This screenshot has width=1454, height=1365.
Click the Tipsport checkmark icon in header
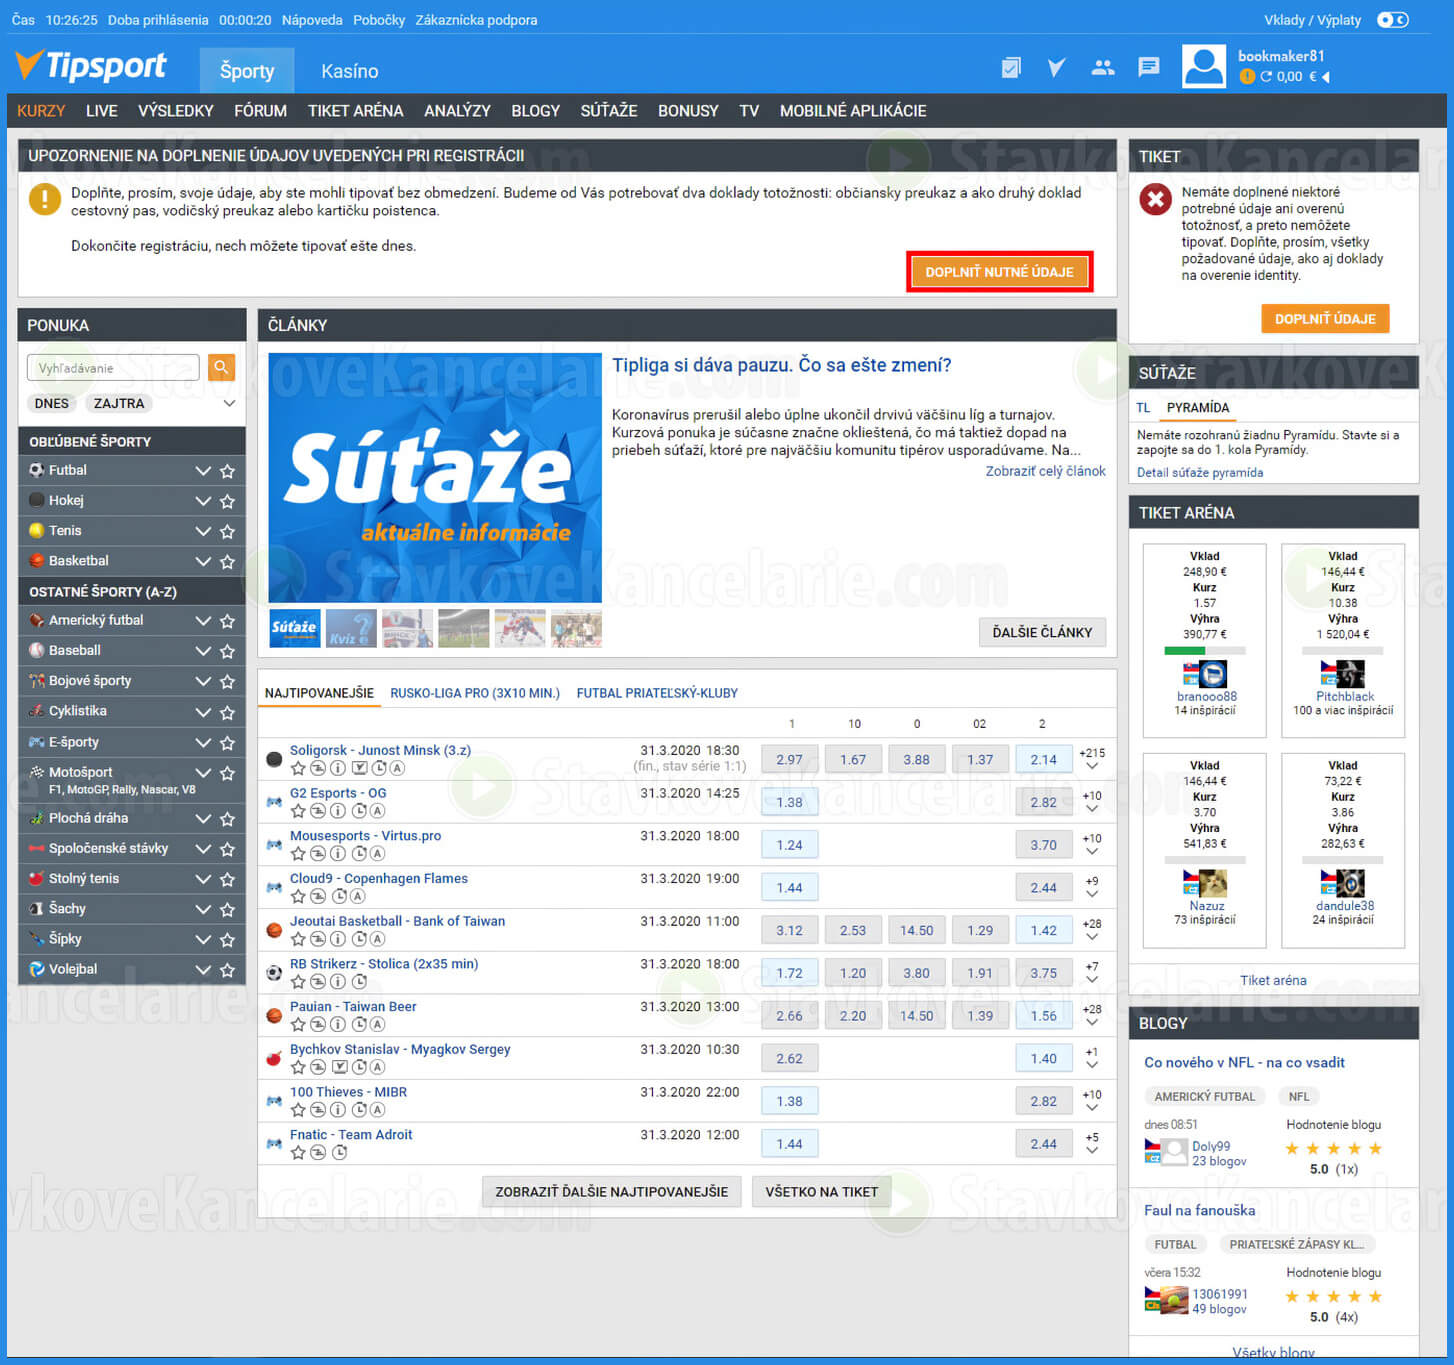tap(1056, 68)
